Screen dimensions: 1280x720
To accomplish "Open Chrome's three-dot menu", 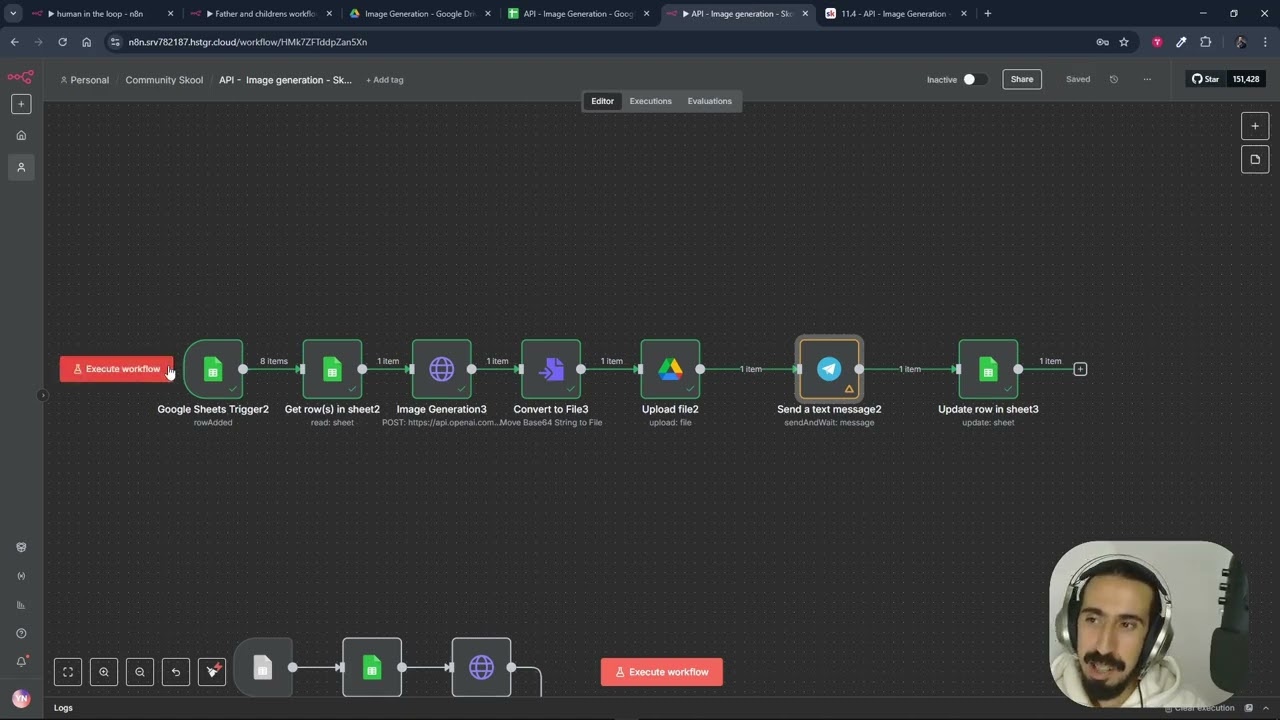I will click(x=1266, y=42).
